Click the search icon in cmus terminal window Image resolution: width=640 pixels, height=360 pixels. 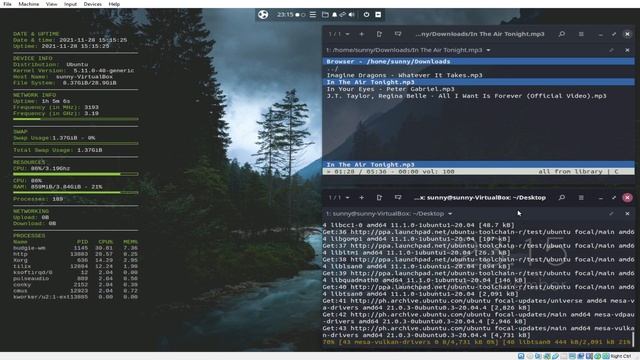562,34
